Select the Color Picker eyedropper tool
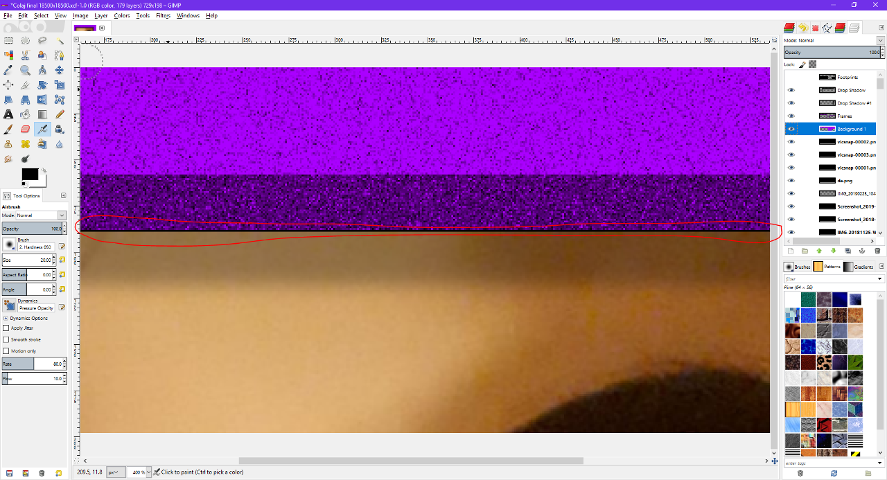This screenshot has width=887, height=480. (x=8, y=70)
